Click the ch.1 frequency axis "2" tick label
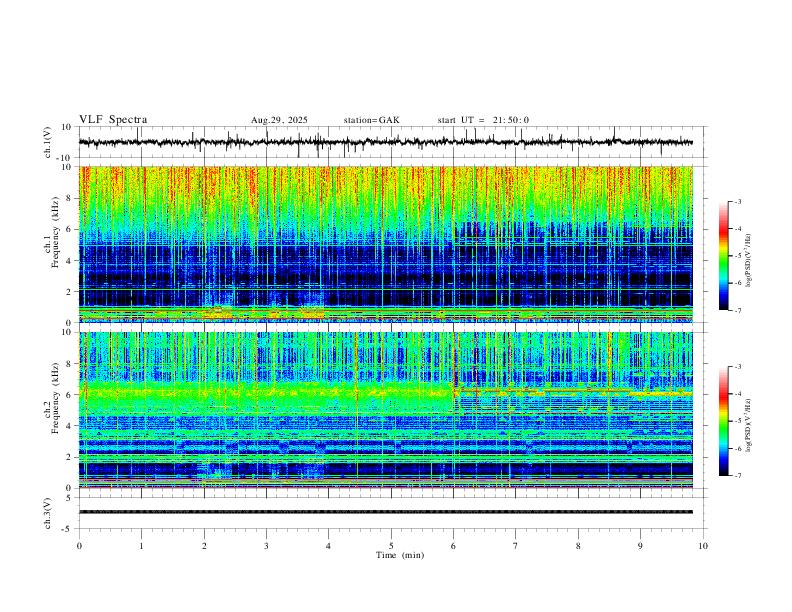 pos(70,292)
